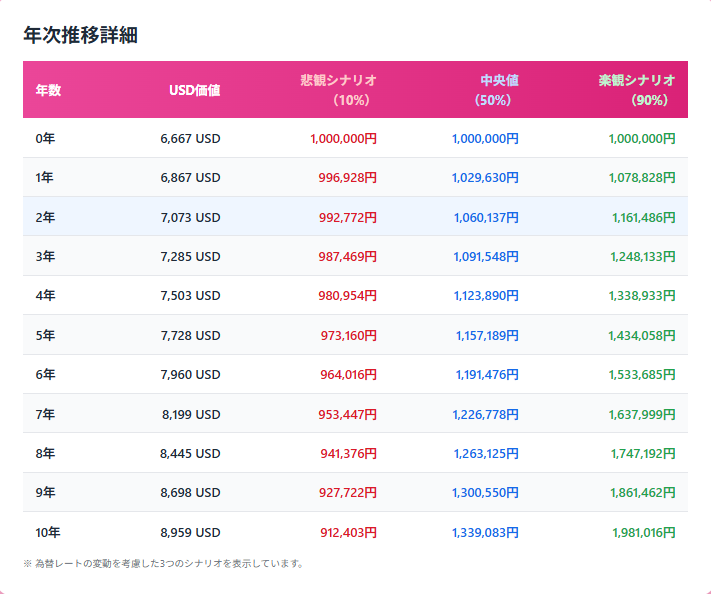Image resolution: width=711 pixels, height=594 pixels.
Task: Select optimistic value 1,981,016円
Action: click(641, 532)
